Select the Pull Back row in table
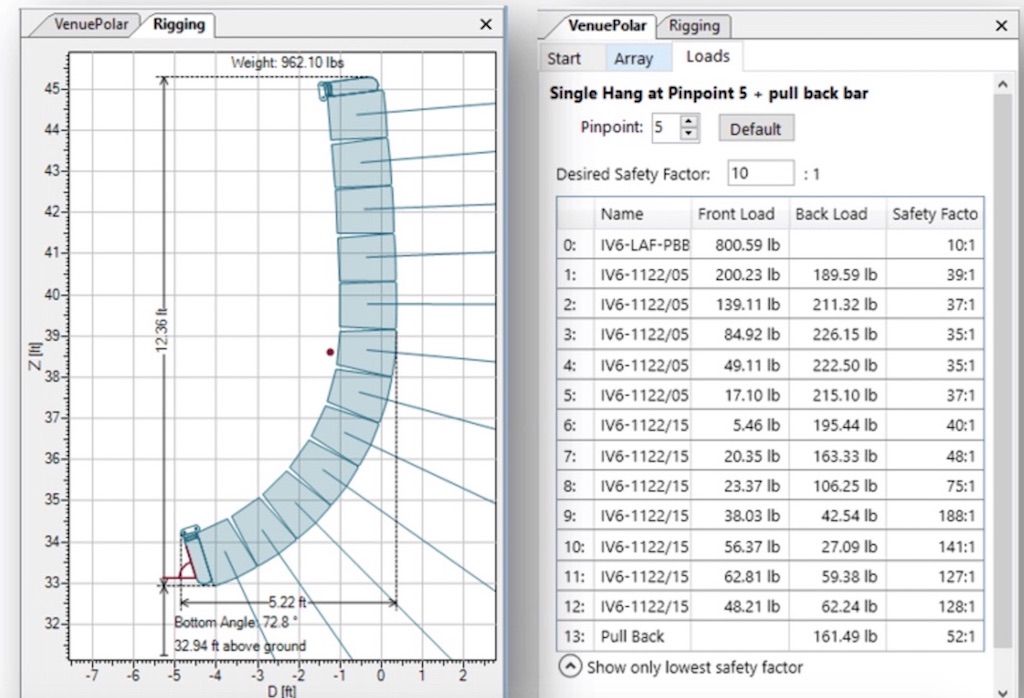The width and height of the screenshot is (1024, 698). click(x=632, y=636)
